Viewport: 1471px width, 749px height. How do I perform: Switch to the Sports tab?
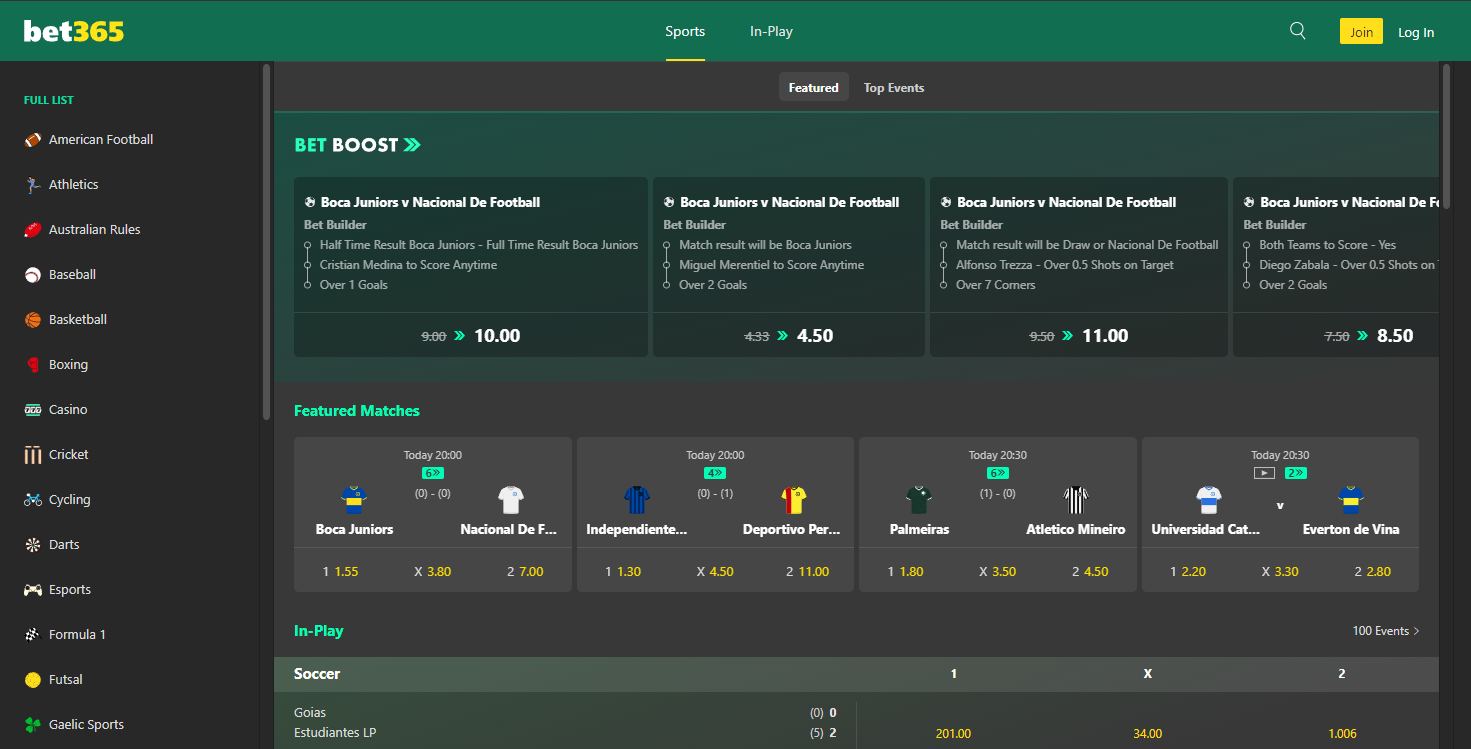pos(685,31)
